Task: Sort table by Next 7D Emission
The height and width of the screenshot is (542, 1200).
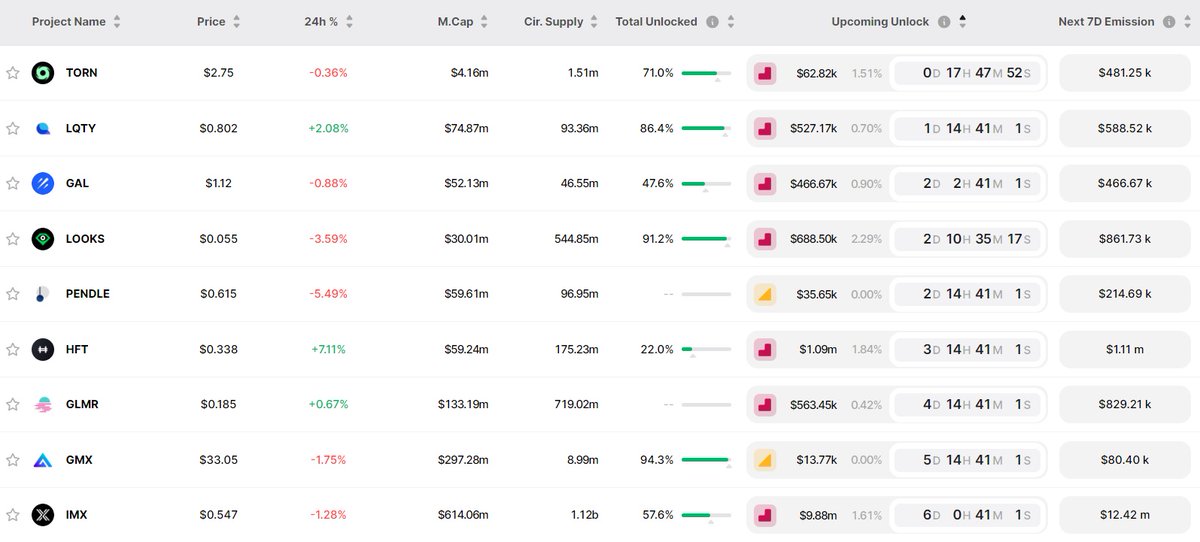Action: (x=1188, y=22)
